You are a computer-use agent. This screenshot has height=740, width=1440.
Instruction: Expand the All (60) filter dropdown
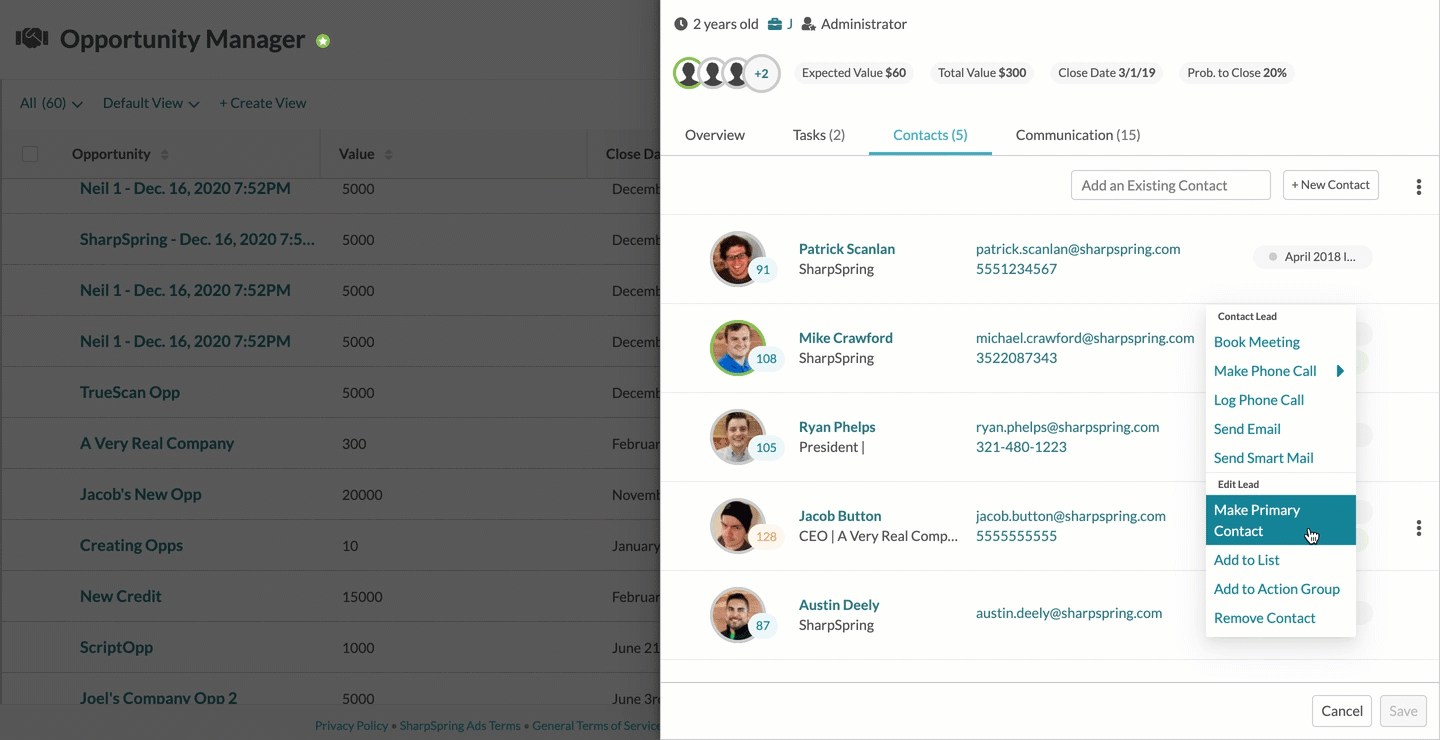51,103
